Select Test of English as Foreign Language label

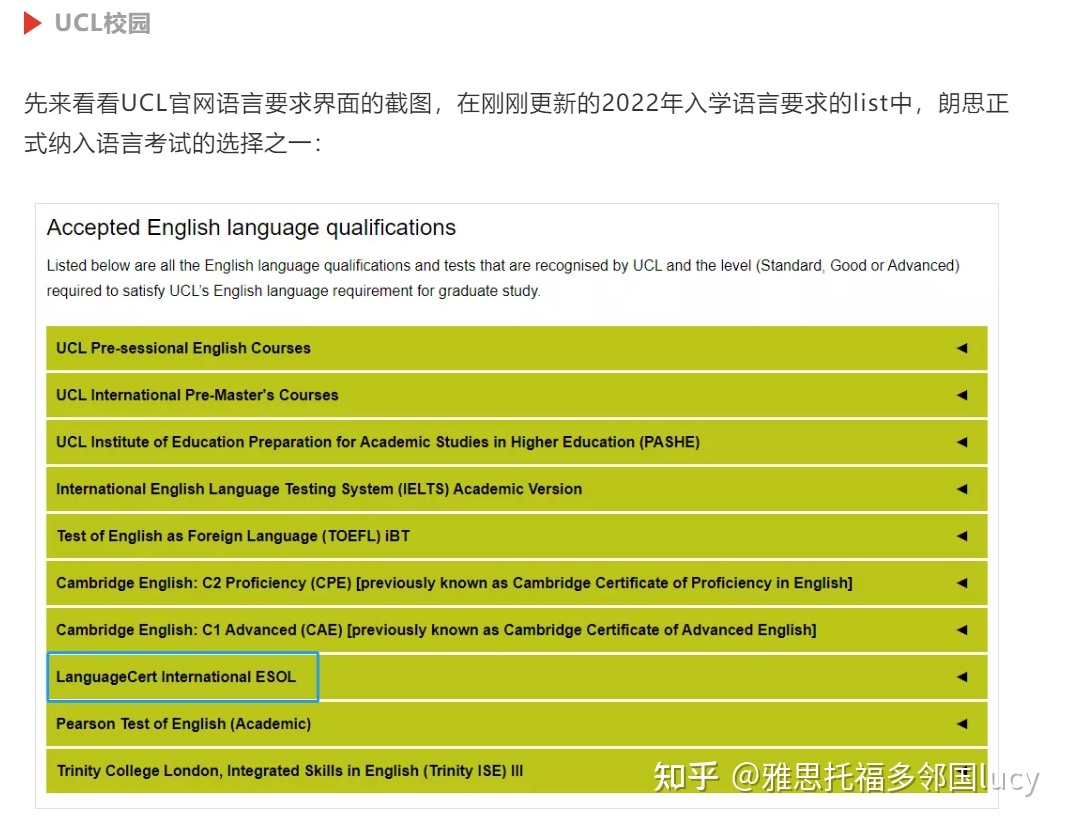tap(233, 536)
